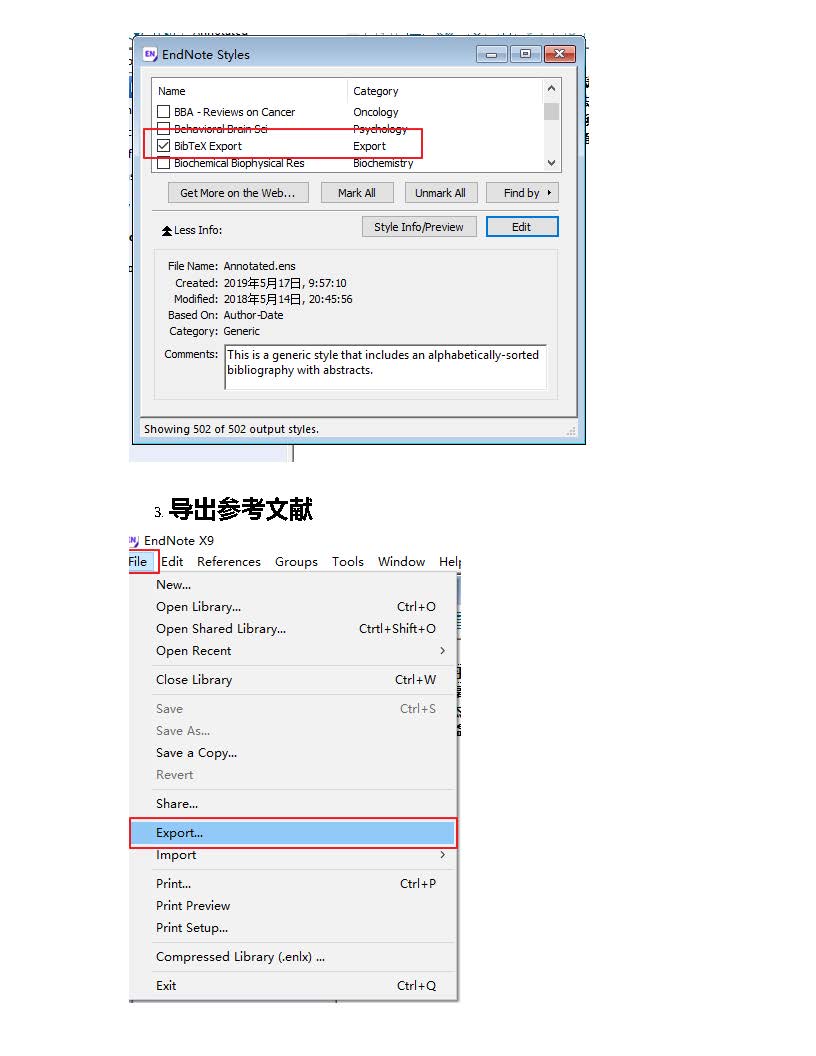
Task: Uncheck the BibTeX Export checkbox
Action: coord(163,145)
